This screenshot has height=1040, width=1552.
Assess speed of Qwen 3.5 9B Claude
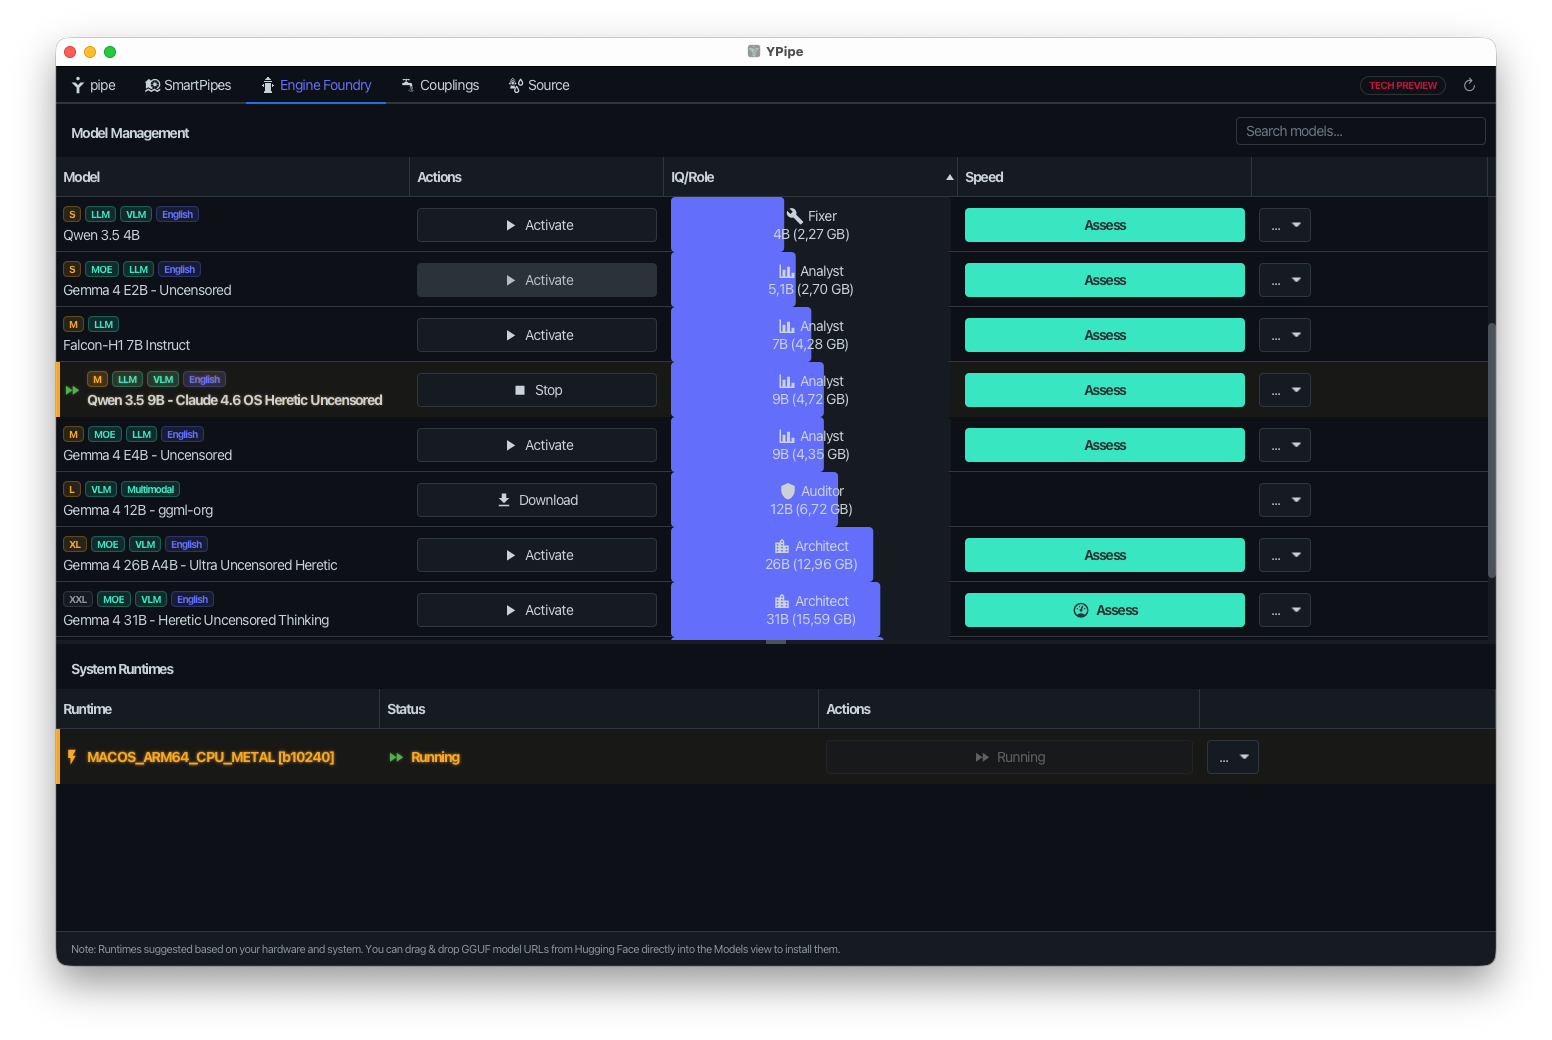coord(1105,390)
